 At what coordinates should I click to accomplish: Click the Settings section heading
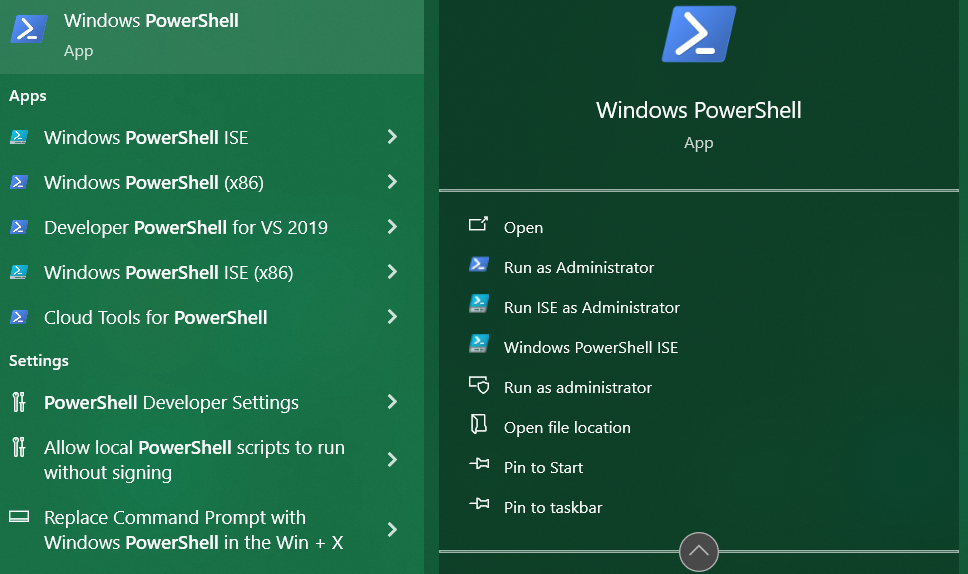coord(39,361)
